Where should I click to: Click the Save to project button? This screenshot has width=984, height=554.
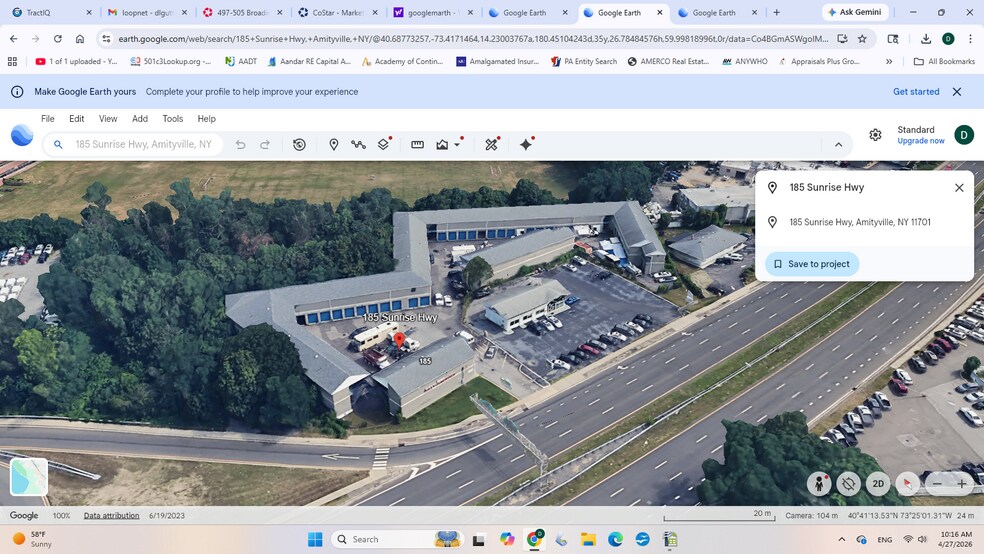(812, 264)
